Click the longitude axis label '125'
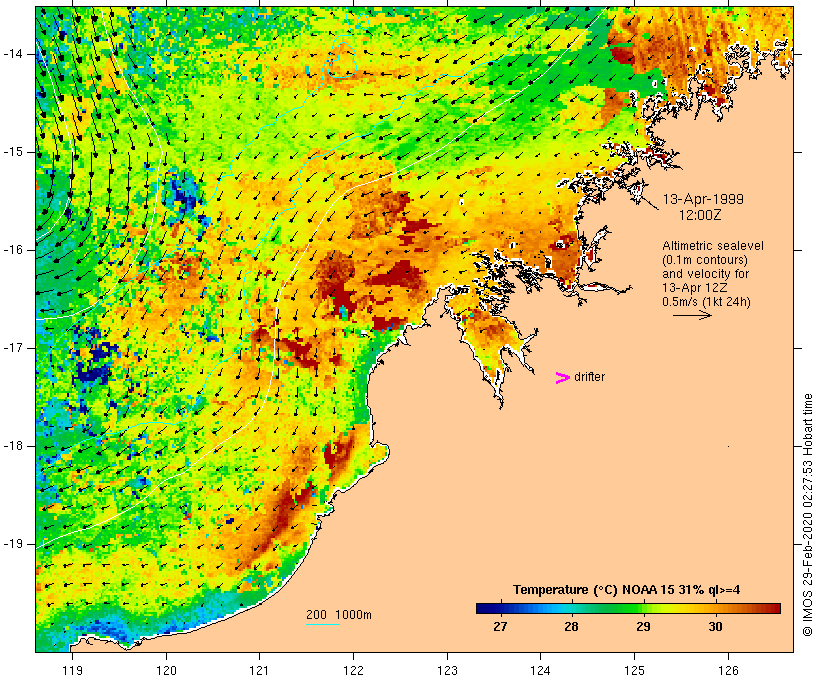 (635, 670)
